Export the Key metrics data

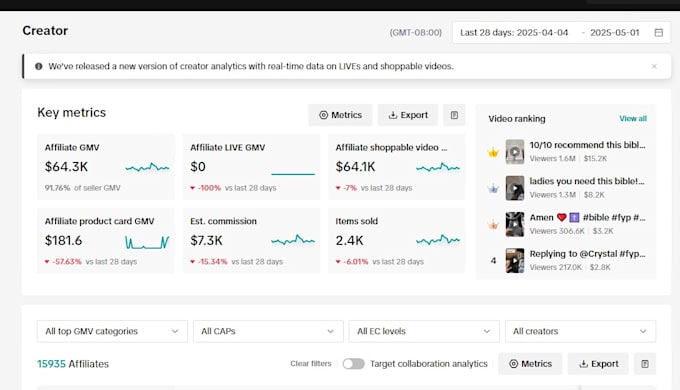408,115
